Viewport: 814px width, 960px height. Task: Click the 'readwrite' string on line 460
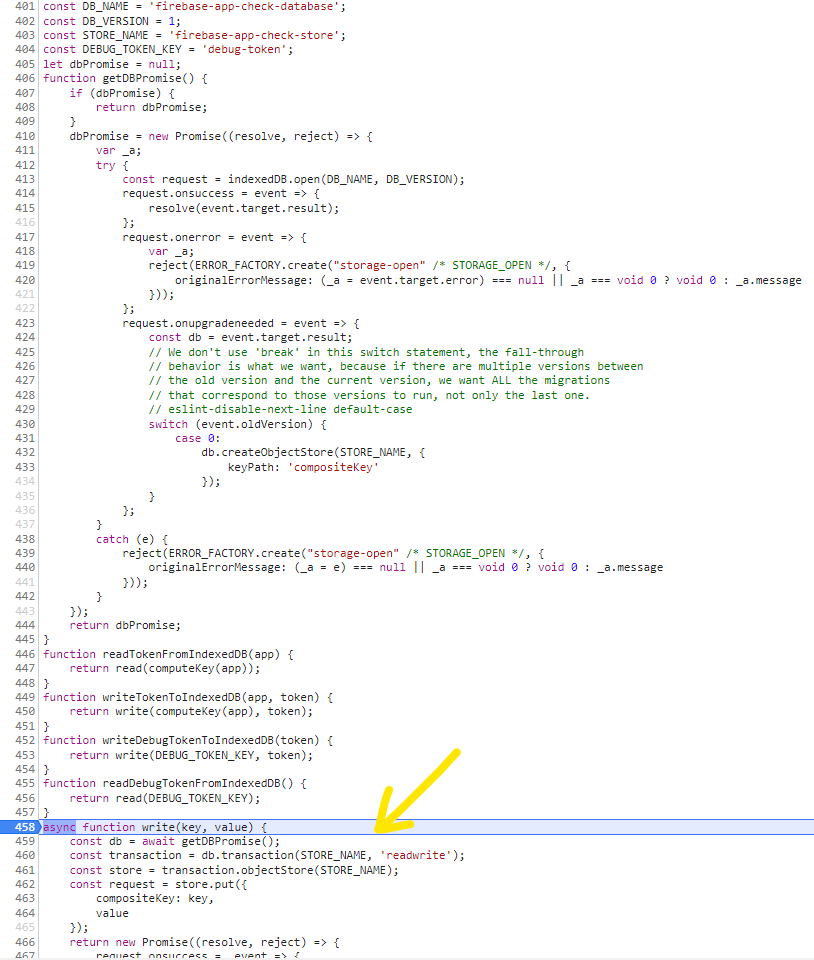click(416, 855)
